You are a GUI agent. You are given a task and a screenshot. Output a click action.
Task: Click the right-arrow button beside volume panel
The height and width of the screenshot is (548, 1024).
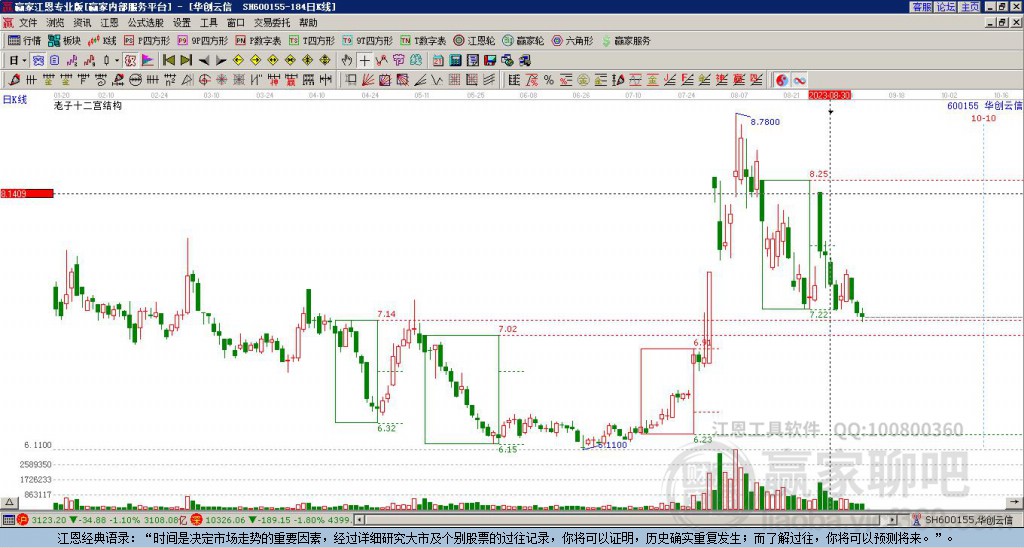1014,502
